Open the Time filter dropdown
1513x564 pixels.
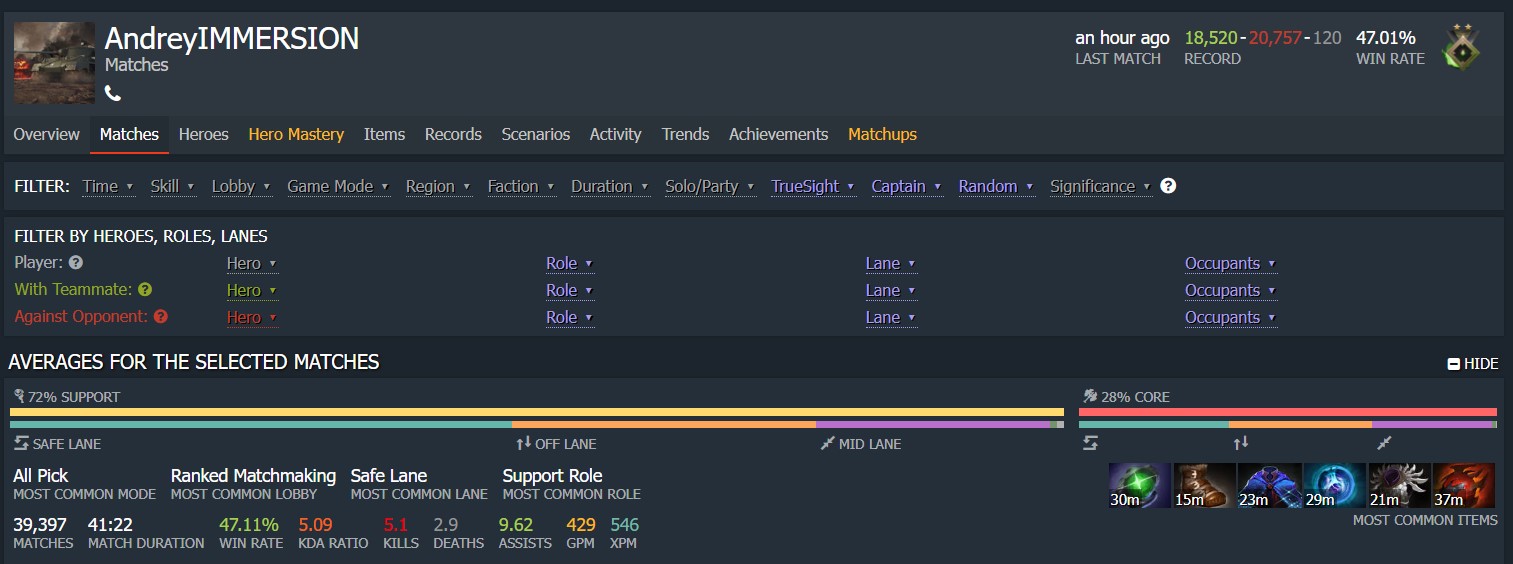pyautogui.click(x=108, y=186)
